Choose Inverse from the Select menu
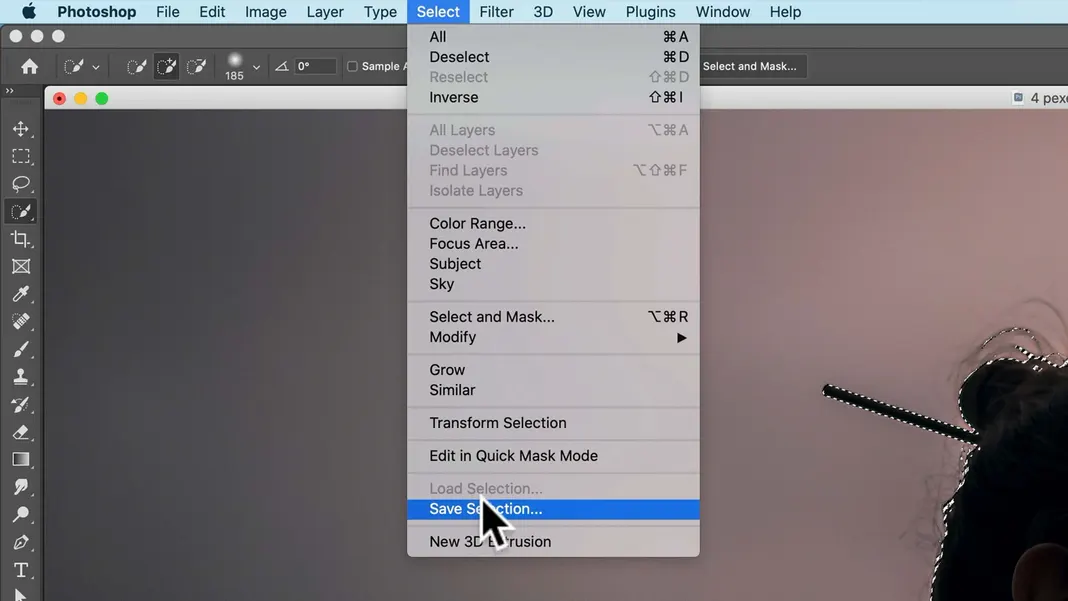Viewport: 1068px width, 601px height. coord(553,97)
